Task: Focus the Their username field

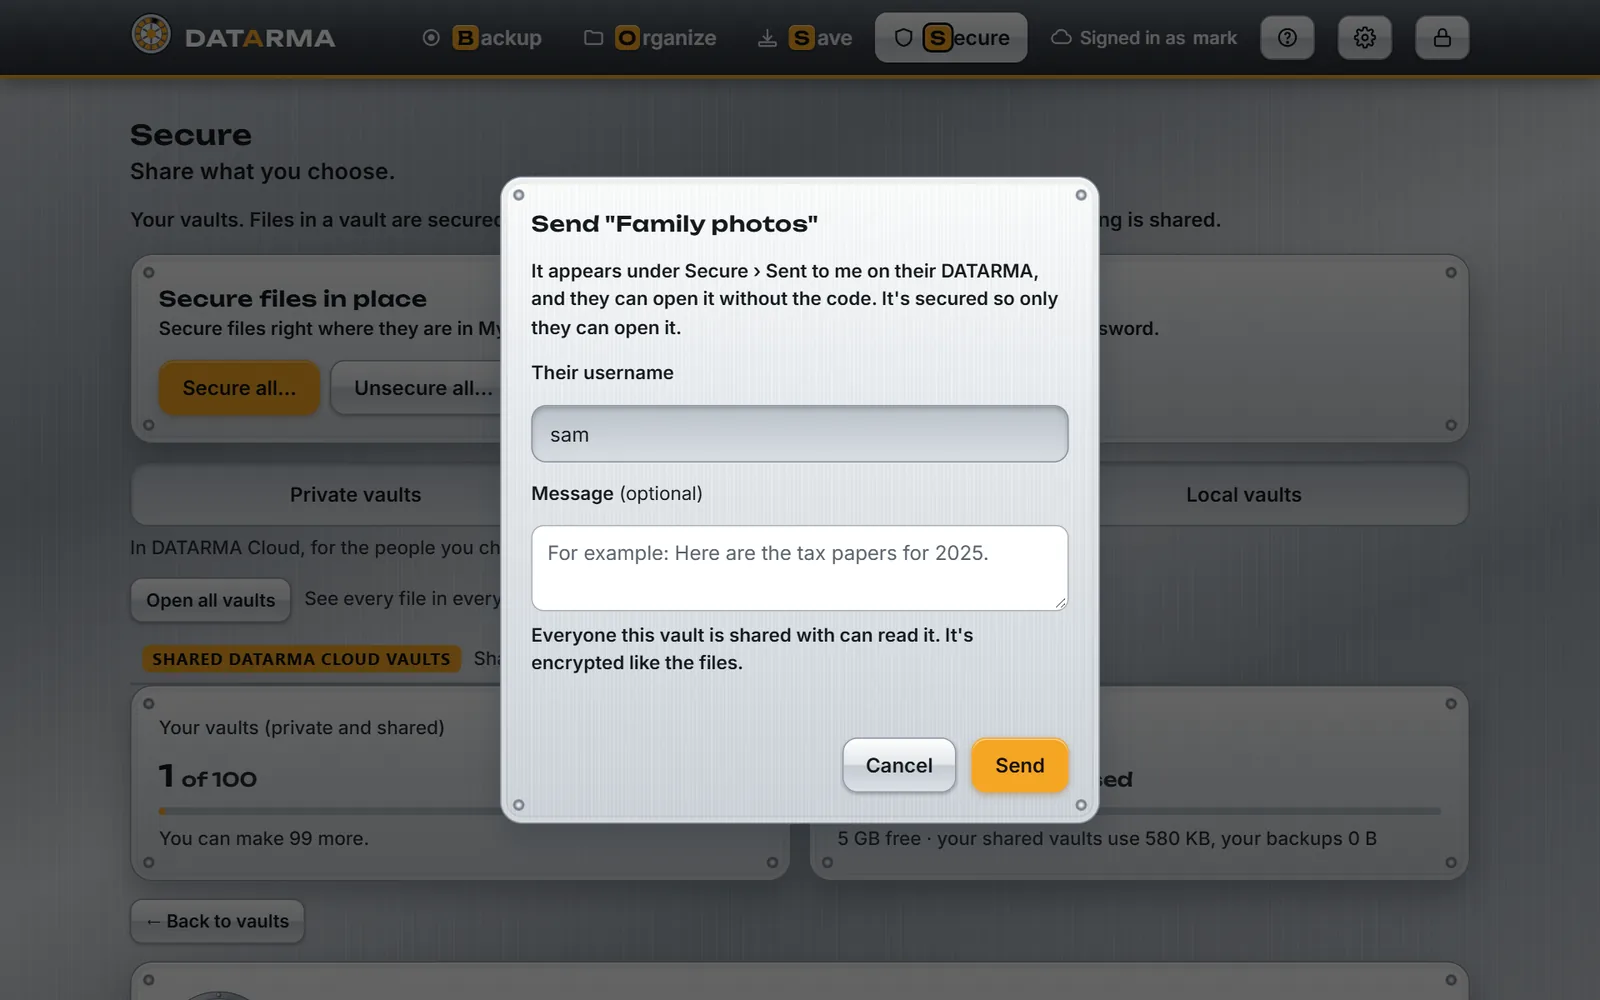Action: (x=800, y=434)
